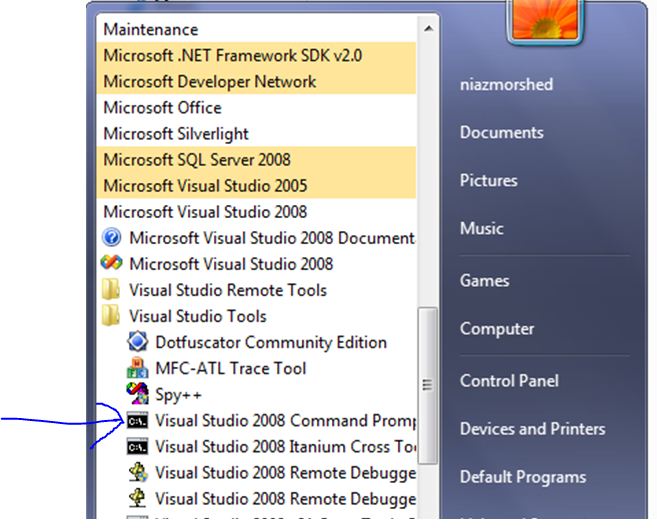Select Visual Studio 2008 Itanium Cross Tools text

point(286,447)
